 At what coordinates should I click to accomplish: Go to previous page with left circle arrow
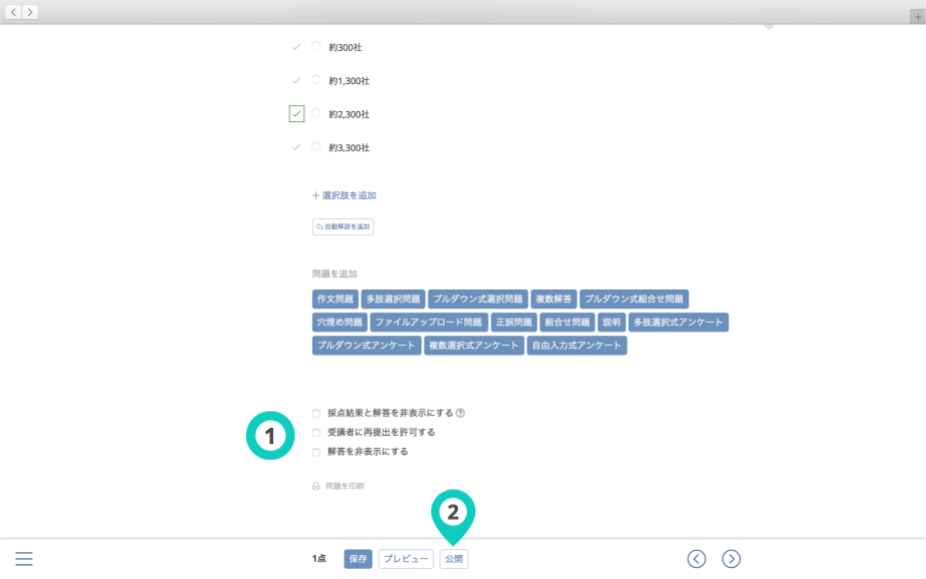click(x=696, y=559)
